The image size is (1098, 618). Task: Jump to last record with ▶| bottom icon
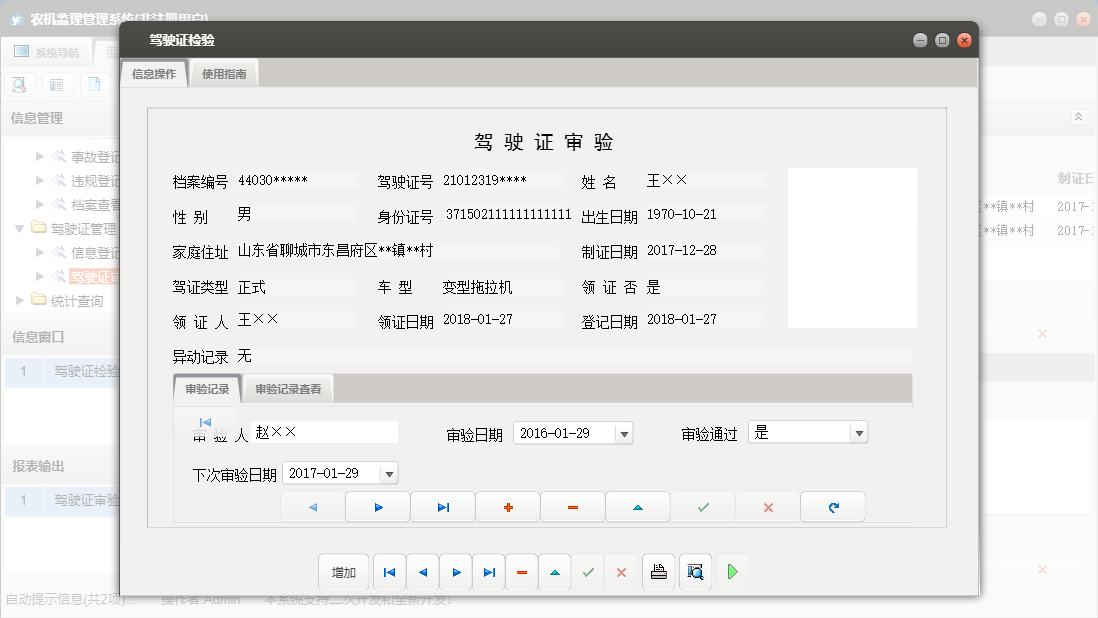pos(489,572)
